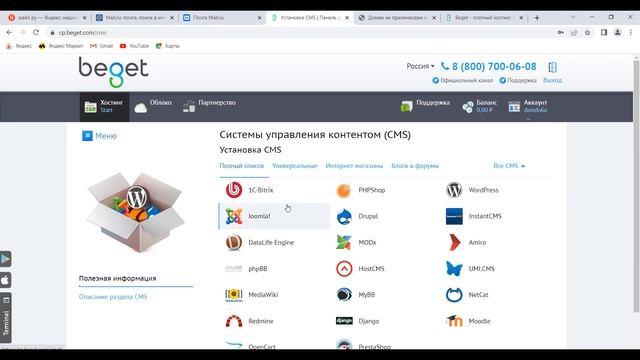The image size is (640, 360).
Task: Open the Официальный канал link
Action: pyautogui.click(x=462, y=80)
